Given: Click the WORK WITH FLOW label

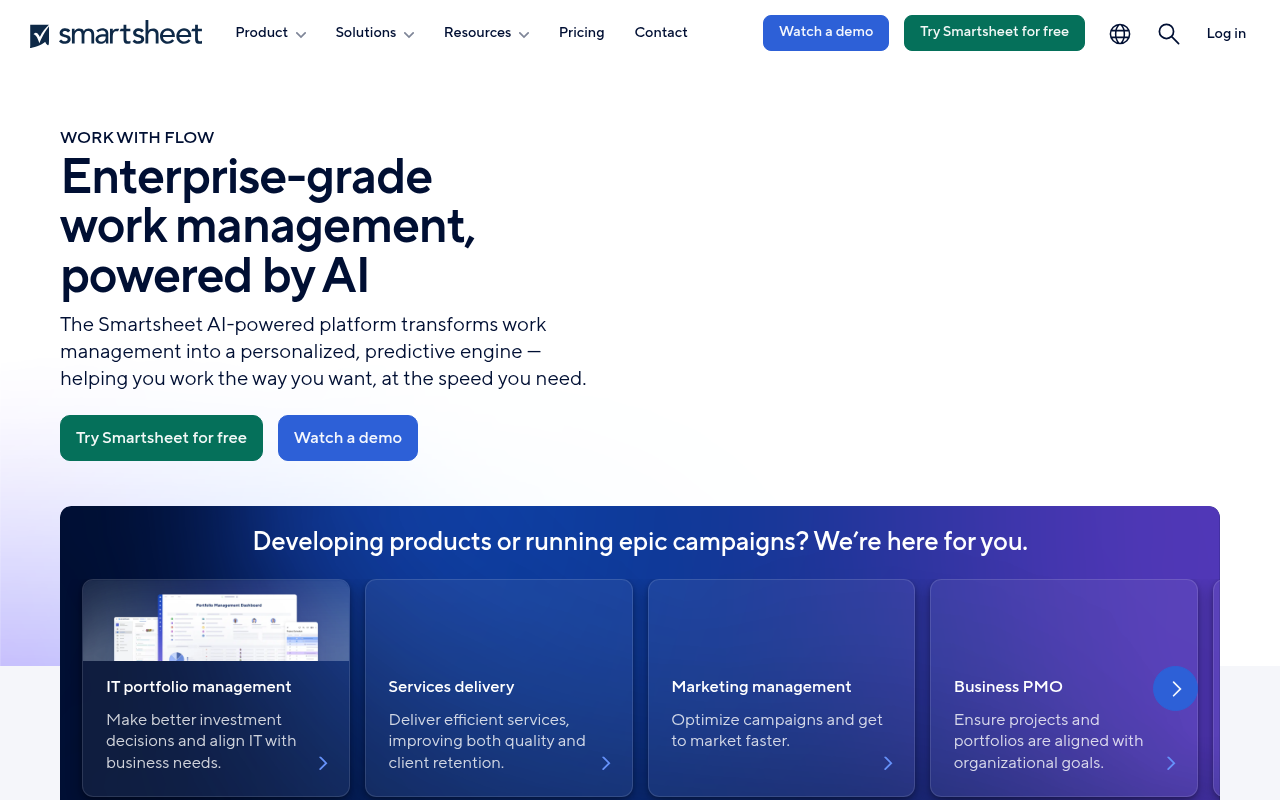Looking at the screenshot, I should [137, 138].
